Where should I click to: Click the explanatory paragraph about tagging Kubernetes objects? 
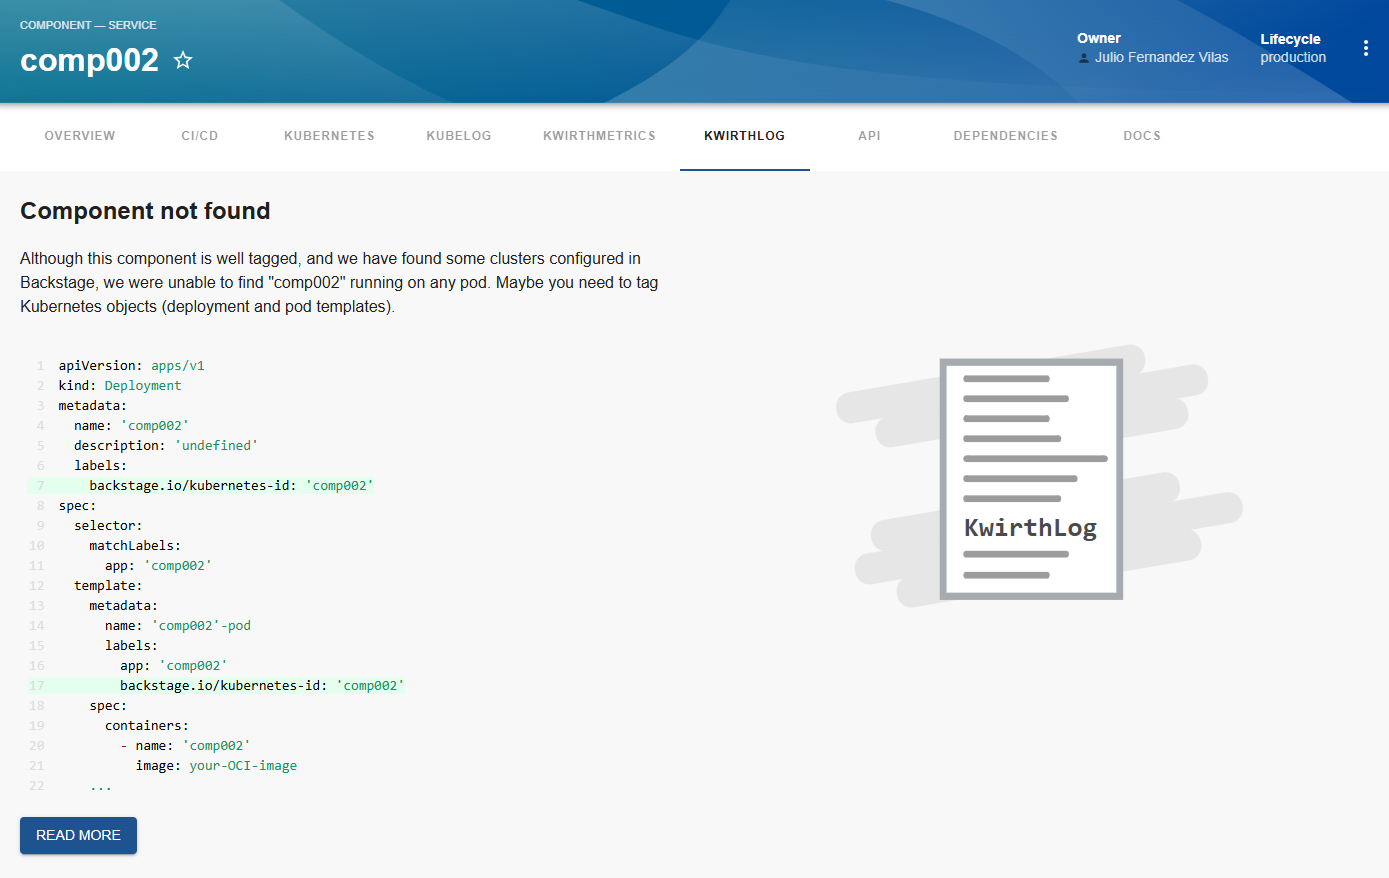(x=340, y=282)
